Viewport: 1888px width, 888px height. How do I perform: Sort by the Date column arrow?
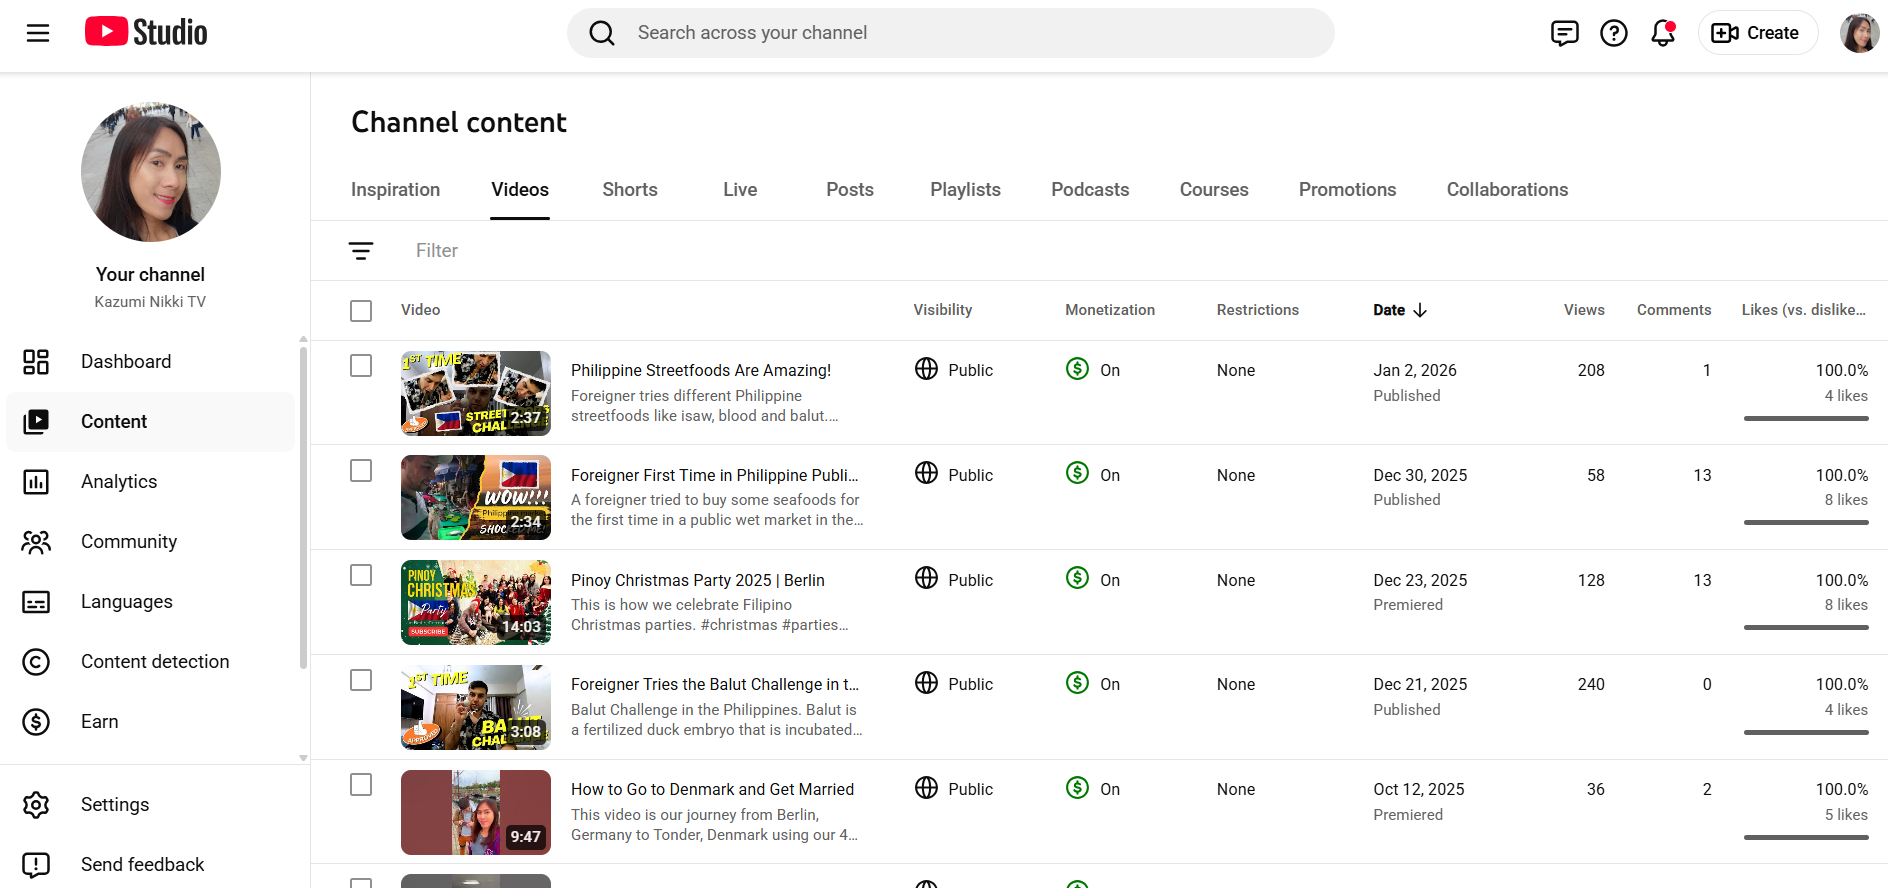coord(1420,310)
